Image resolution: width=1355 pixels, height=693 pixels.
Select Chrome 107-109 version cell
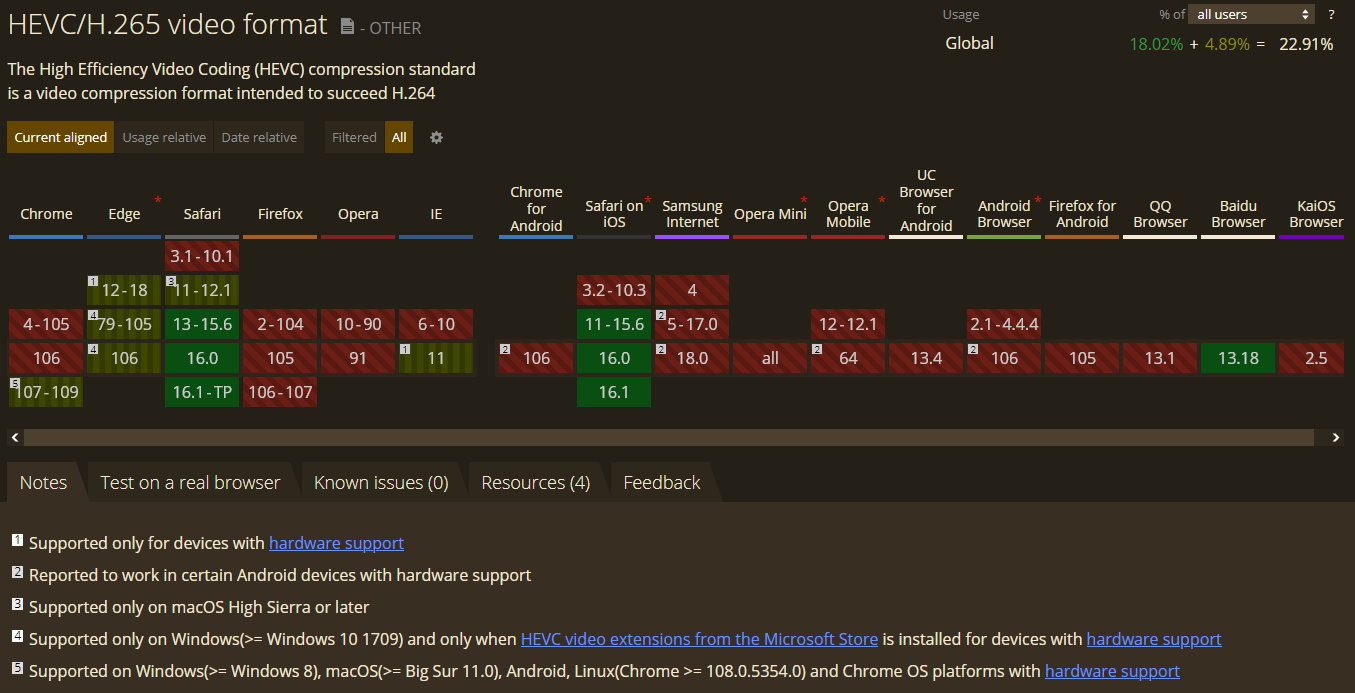pyautogui.click(x=46, y=392)
